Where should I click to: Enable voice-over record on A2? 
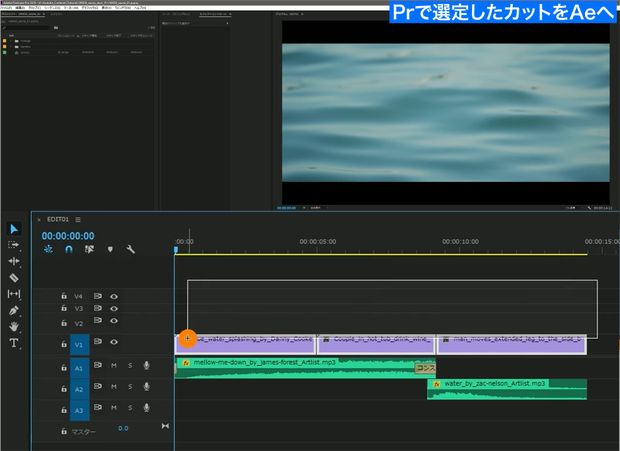[x=146, y=387]
